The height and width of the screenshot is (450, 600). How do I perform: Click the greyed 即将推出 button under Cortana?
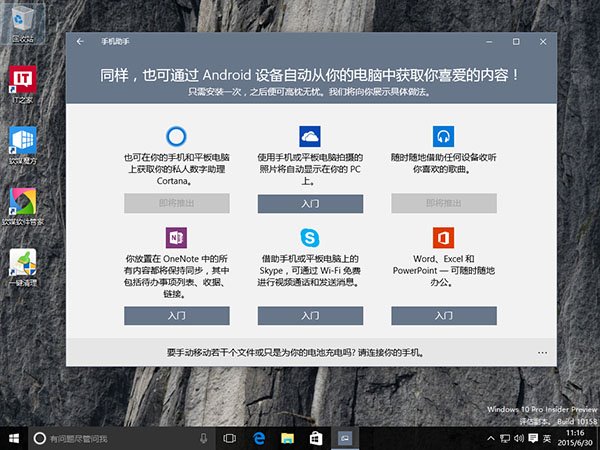[x=177, y=203]
